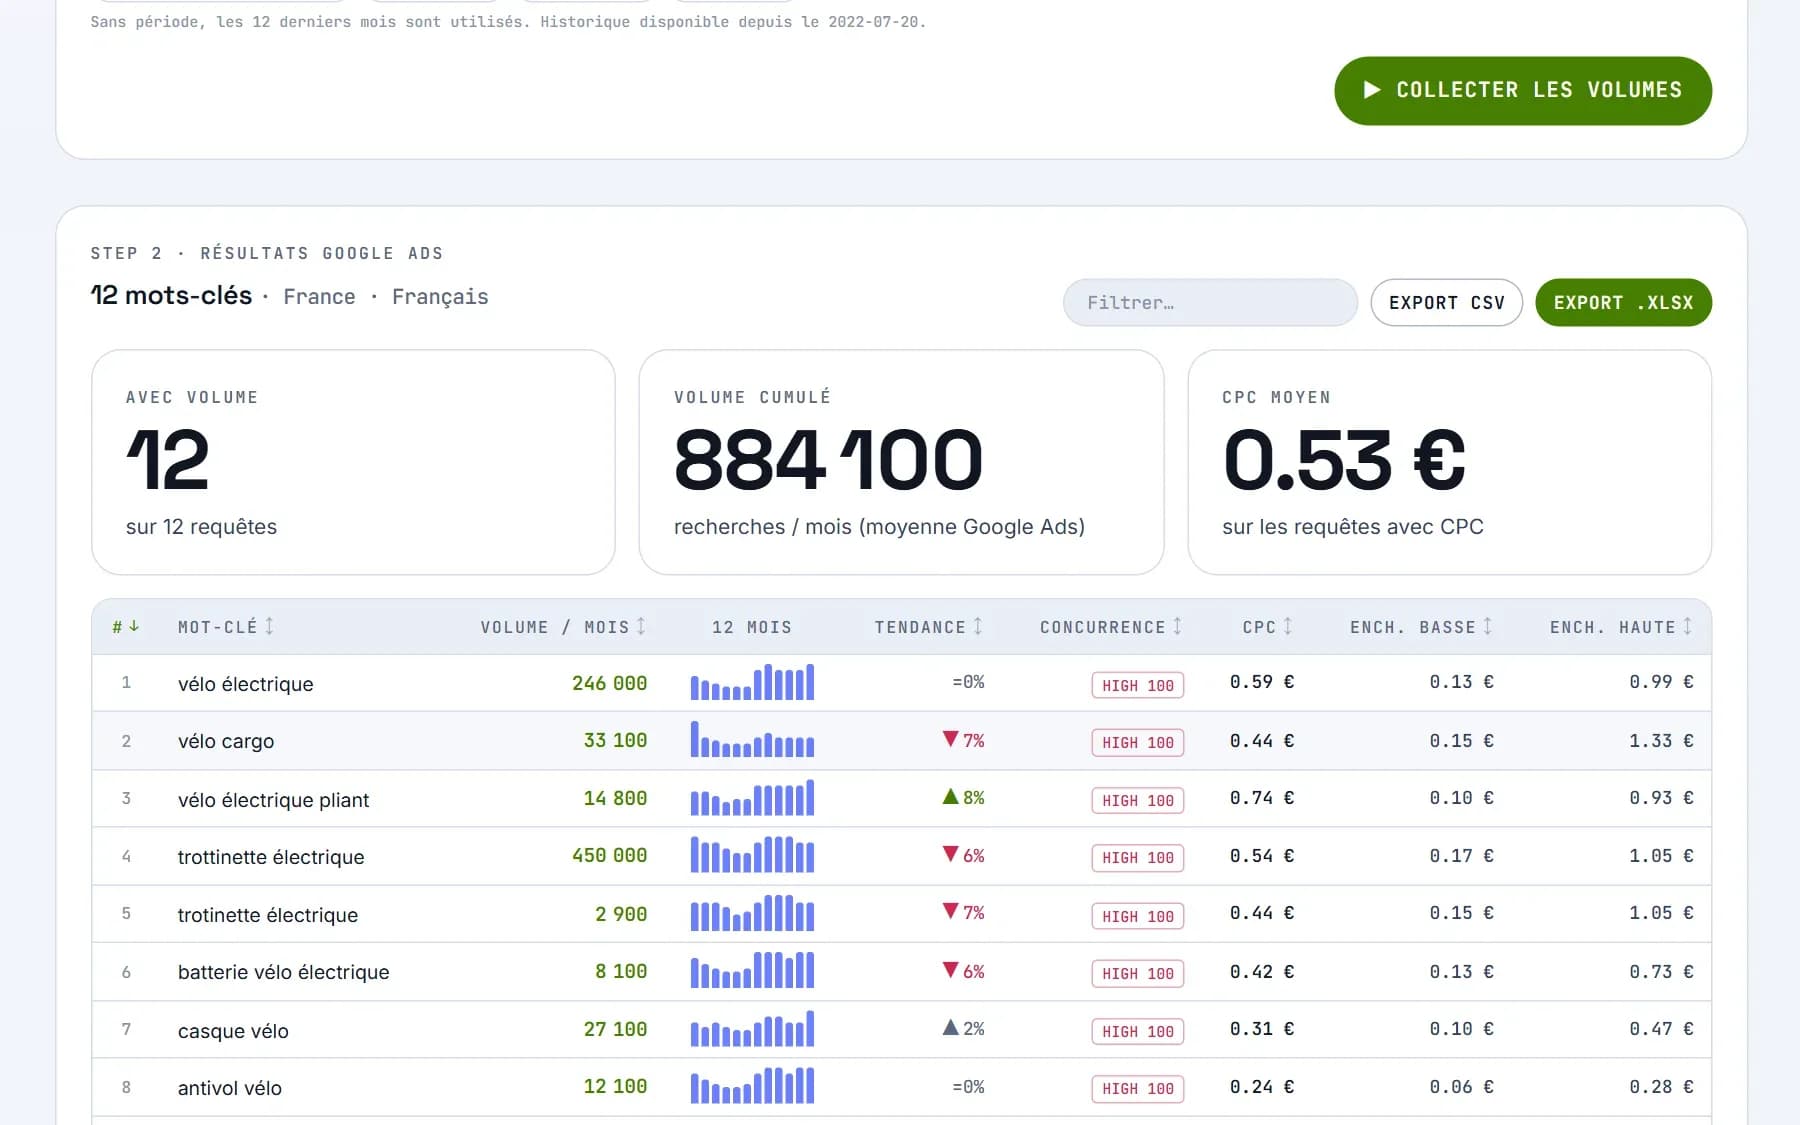Click the 0.74 € CPC value
The image size is (1800, 1125).
[1262, 798]
